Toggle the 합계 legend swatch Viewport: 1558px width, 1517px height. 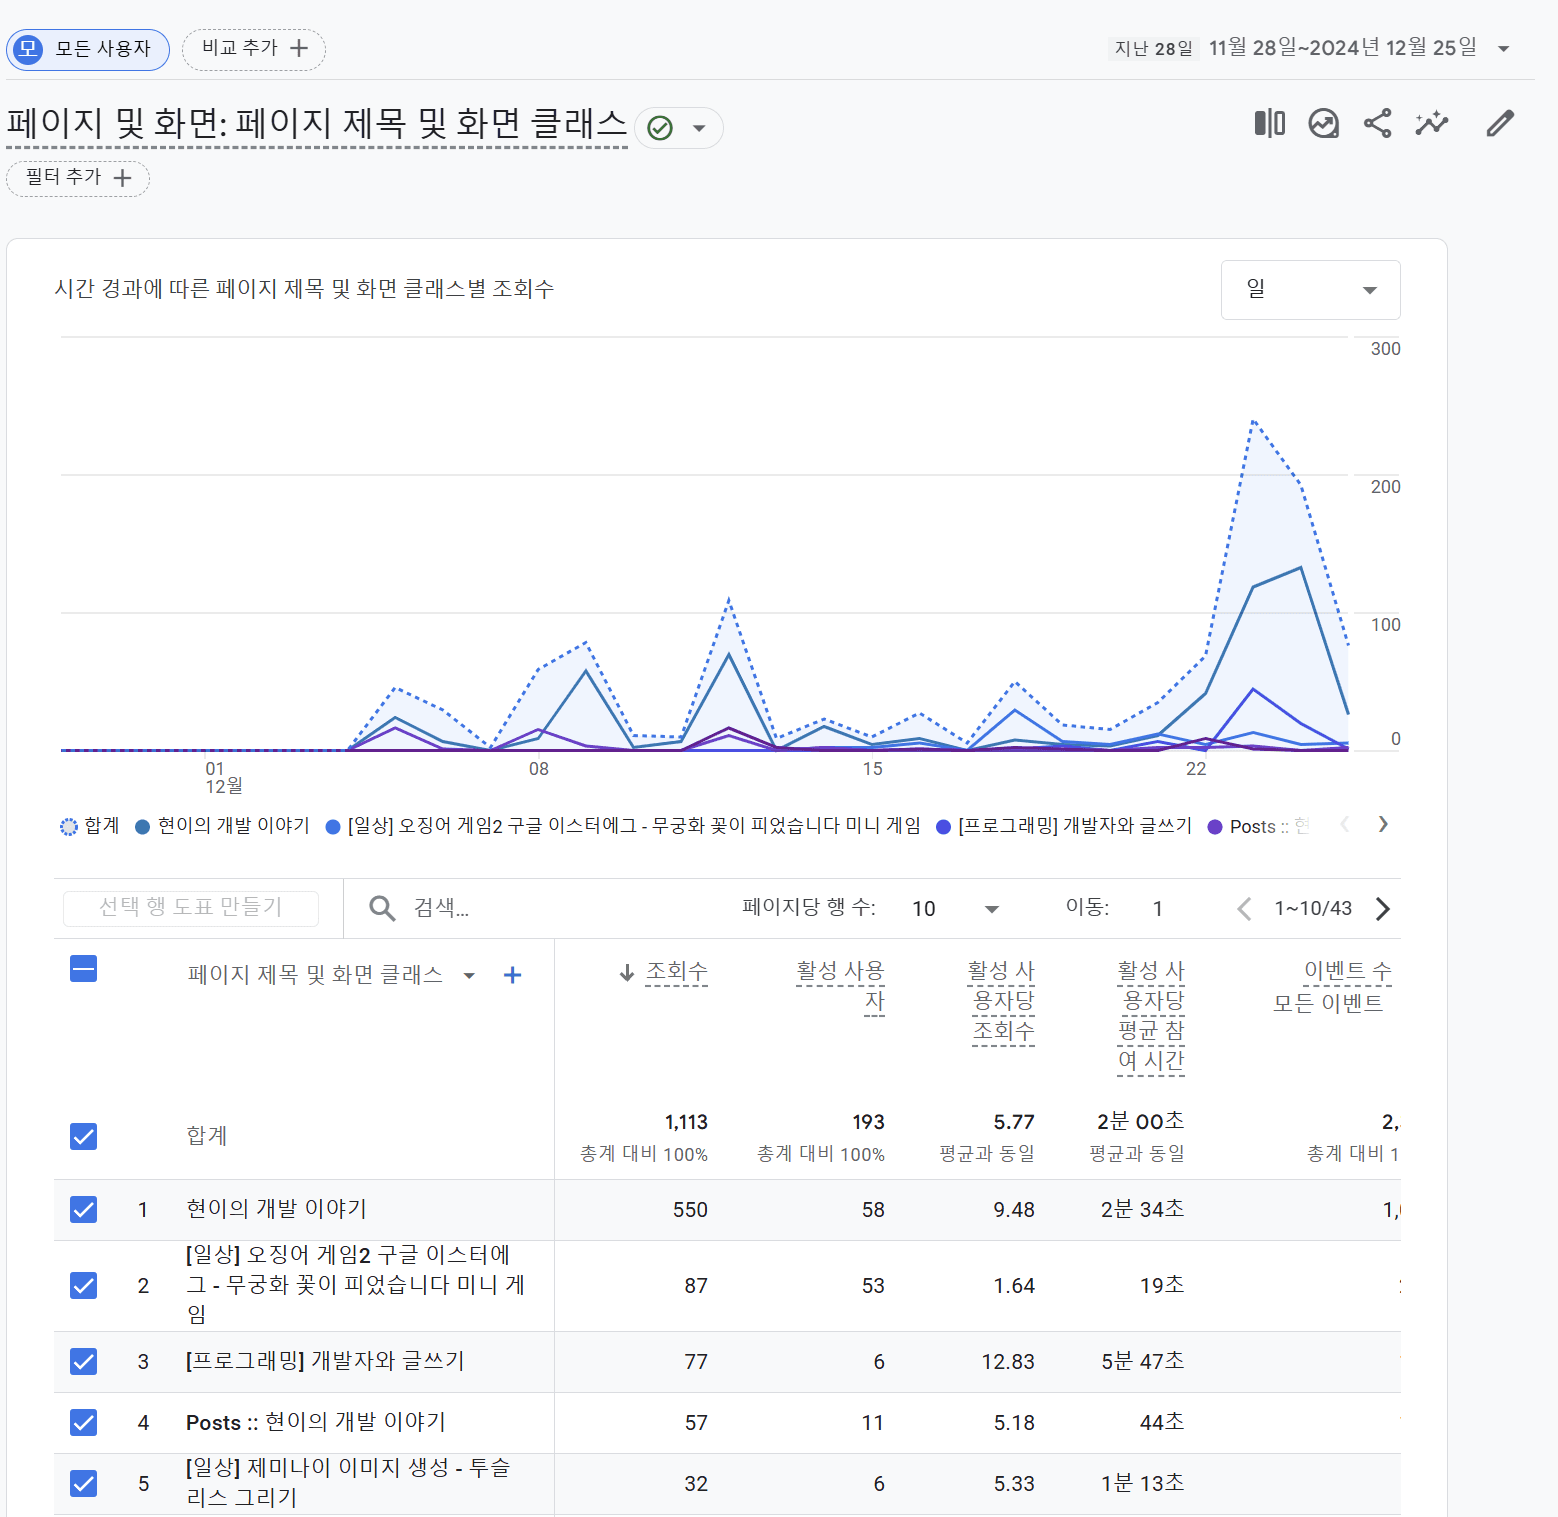(68, 827)
